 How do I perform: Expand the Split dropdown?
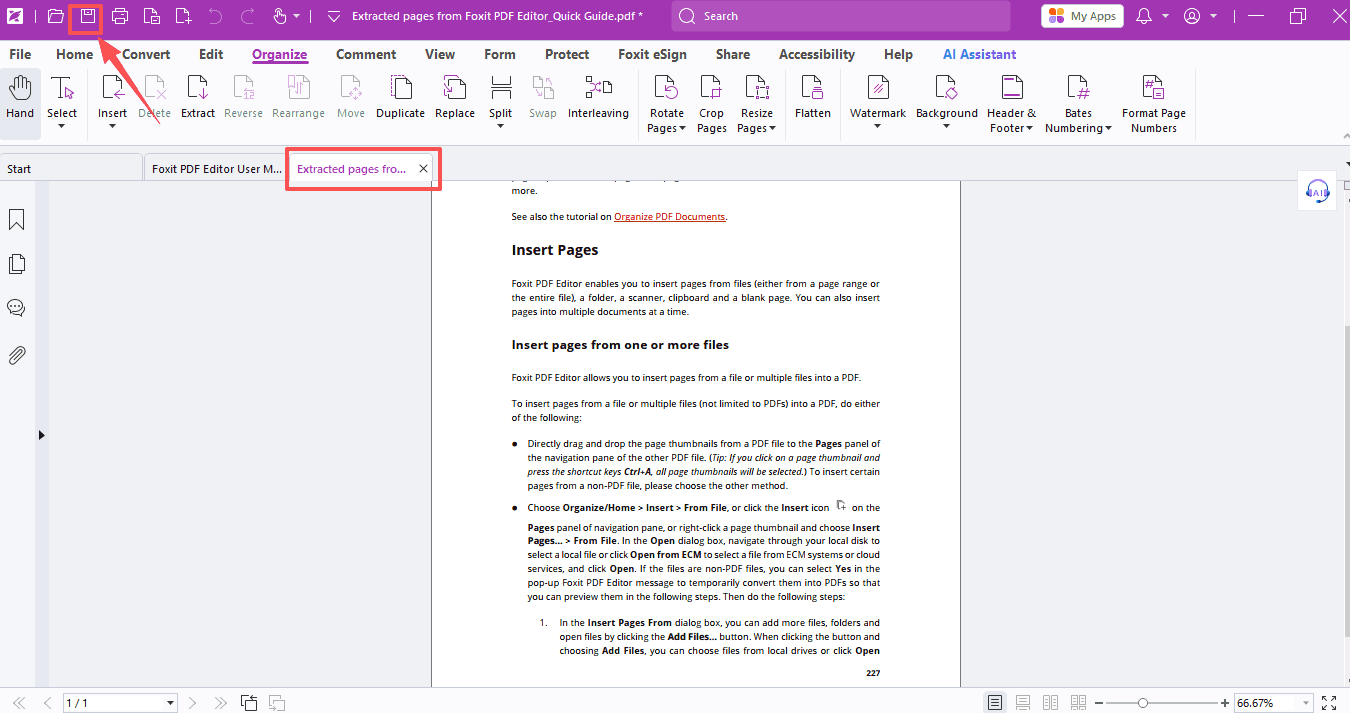coord(501,127)
